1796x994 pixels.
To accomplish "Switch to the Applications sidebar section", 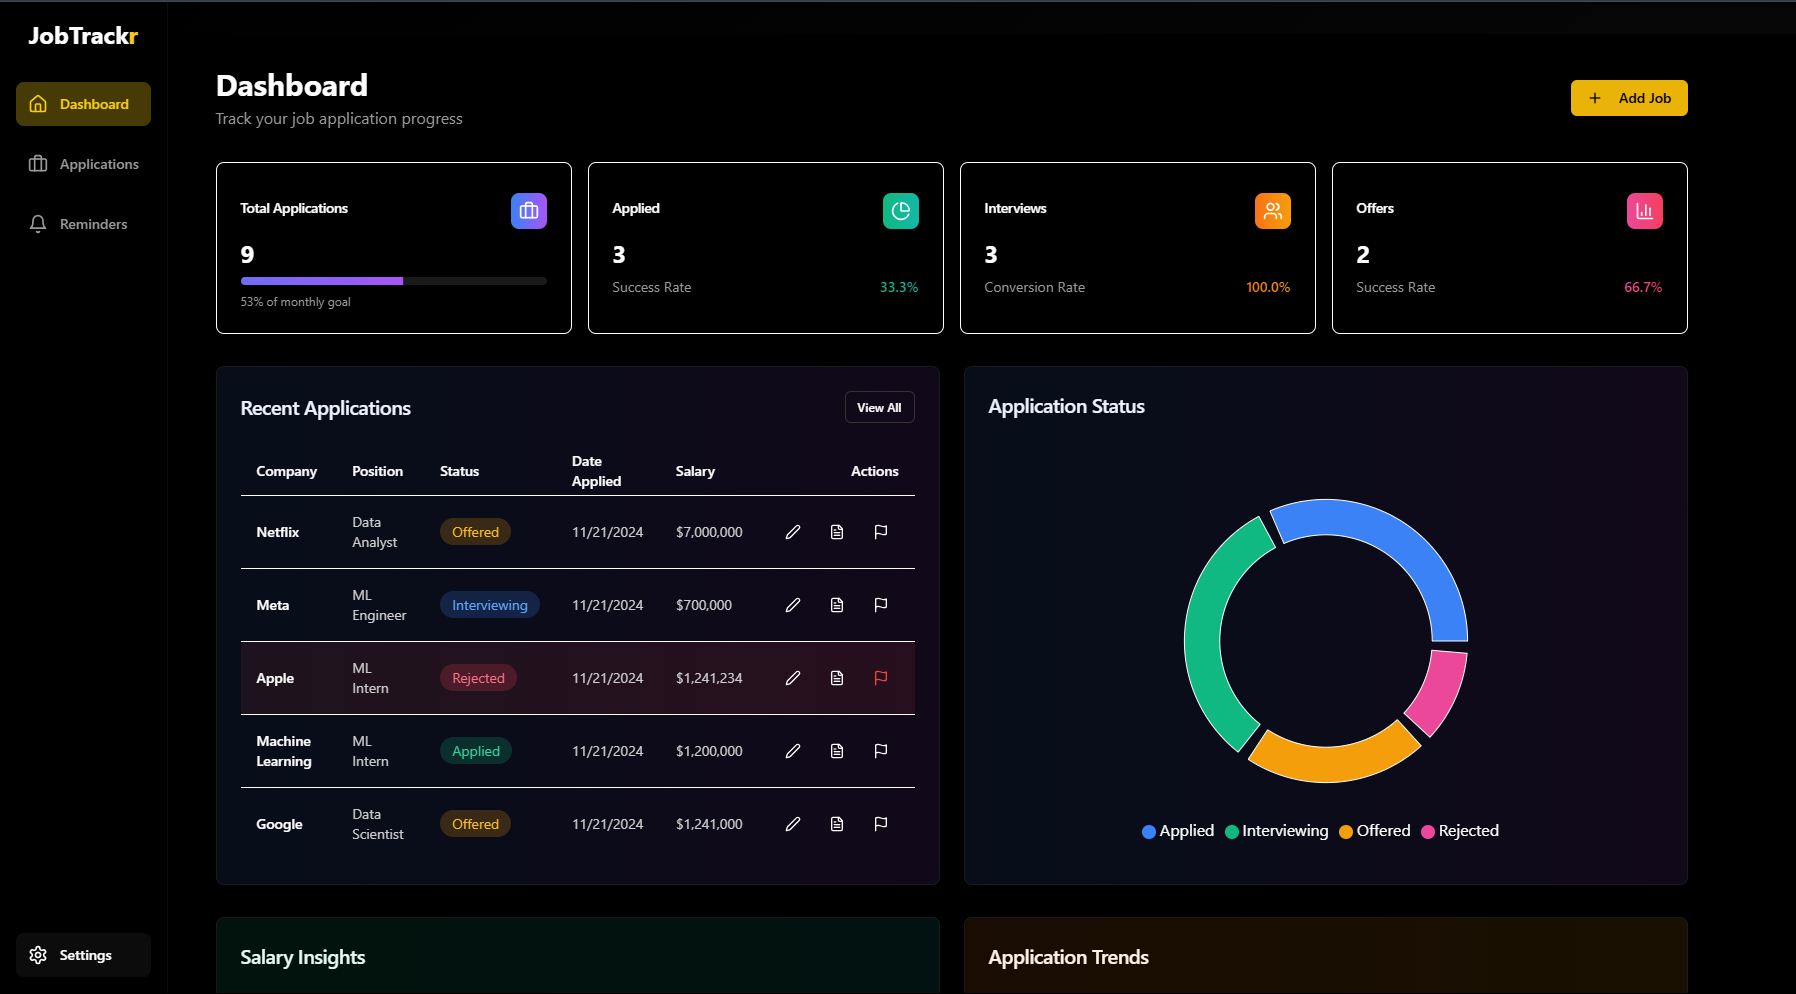I will tap(99, 164).
